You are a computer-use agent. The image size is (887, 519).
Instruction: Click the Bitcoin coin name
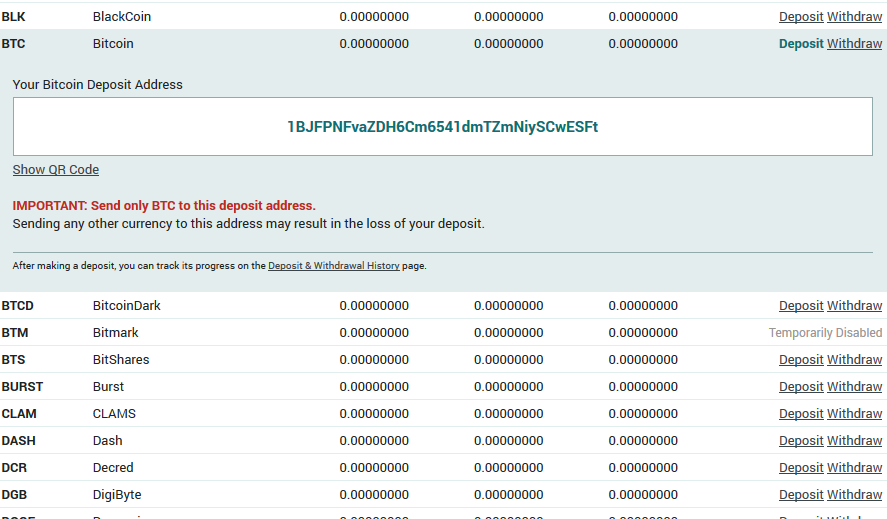click(x=113, y=44)
